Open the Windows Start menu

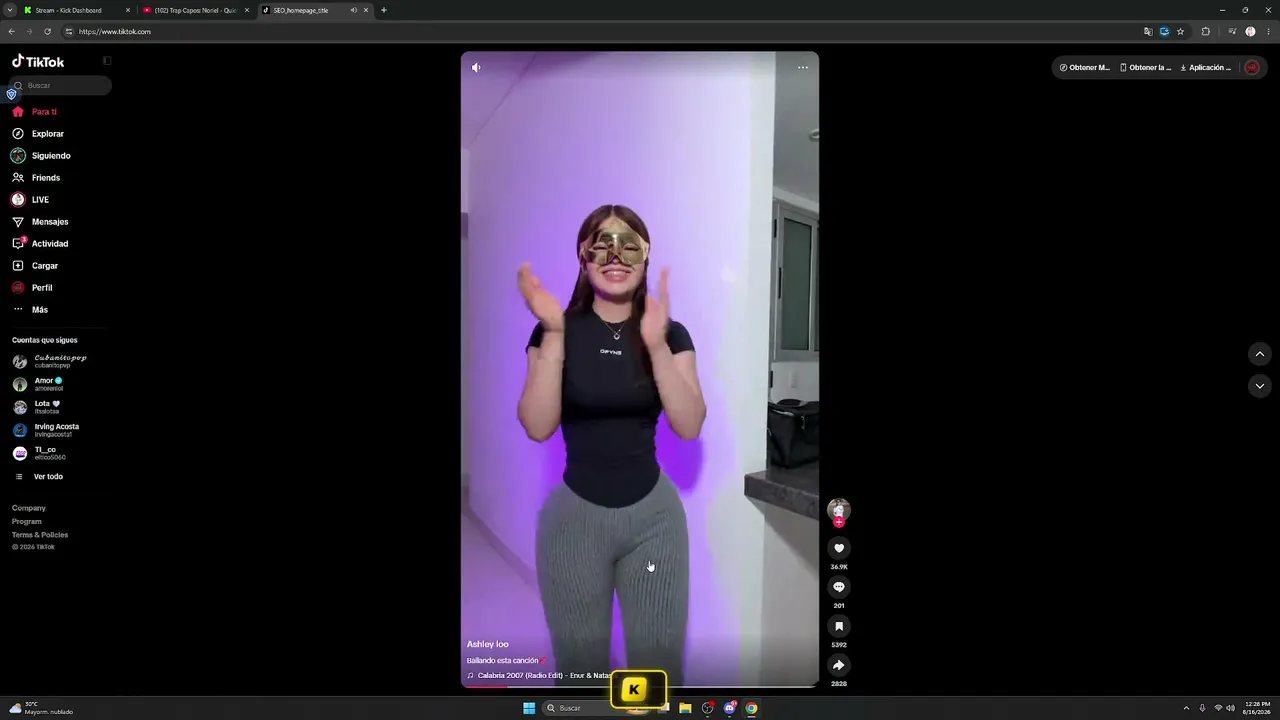coord(529,708)
